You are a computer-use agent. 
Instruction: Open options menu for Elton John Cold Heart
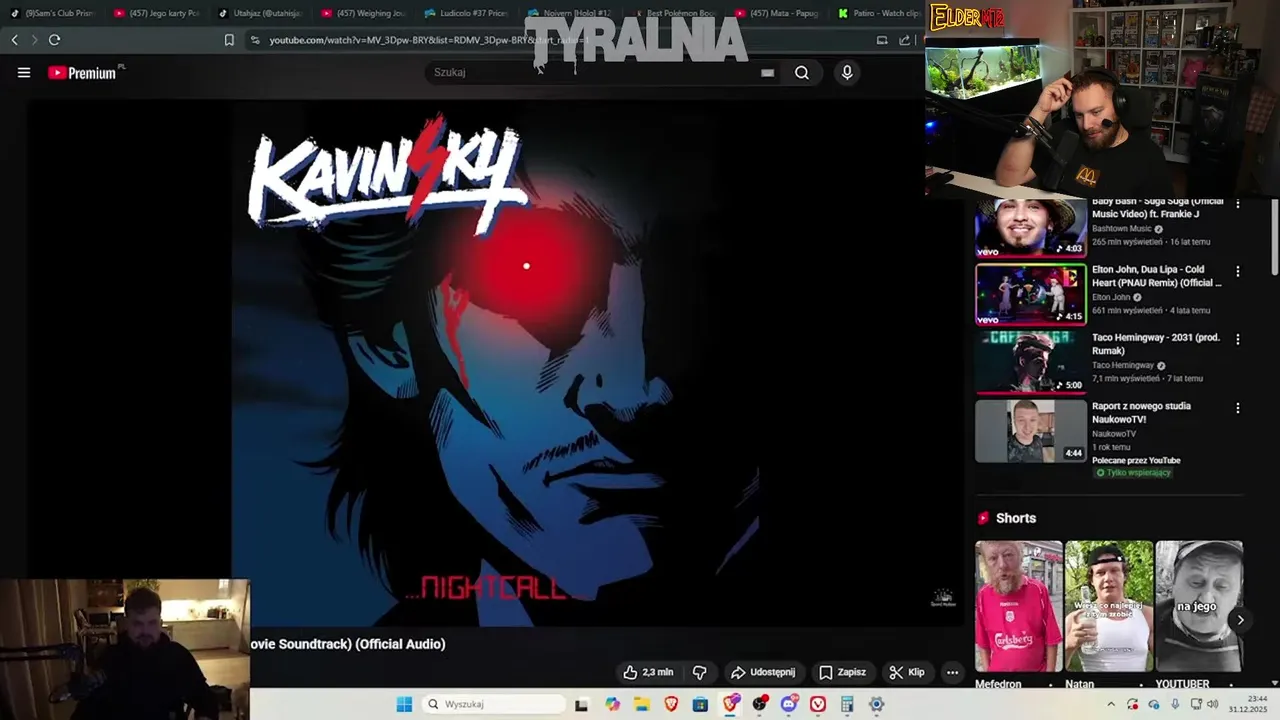click(1238, 272)
